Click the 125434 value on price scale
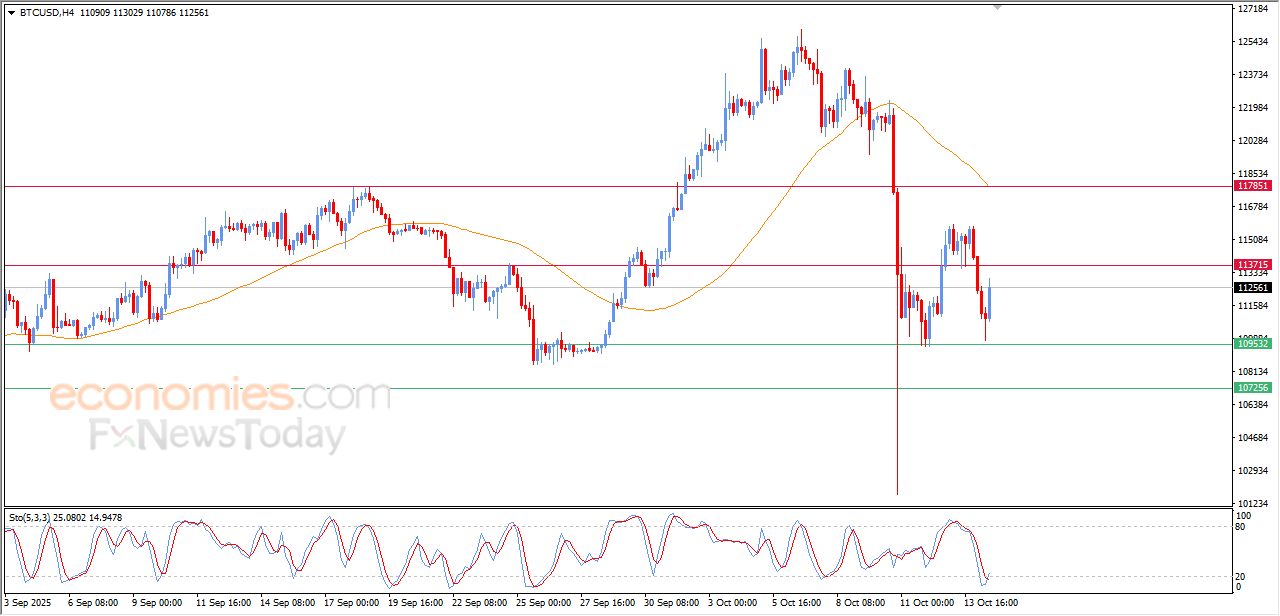The height and width of the screenshot is (616, 1280). (1253, 42)
